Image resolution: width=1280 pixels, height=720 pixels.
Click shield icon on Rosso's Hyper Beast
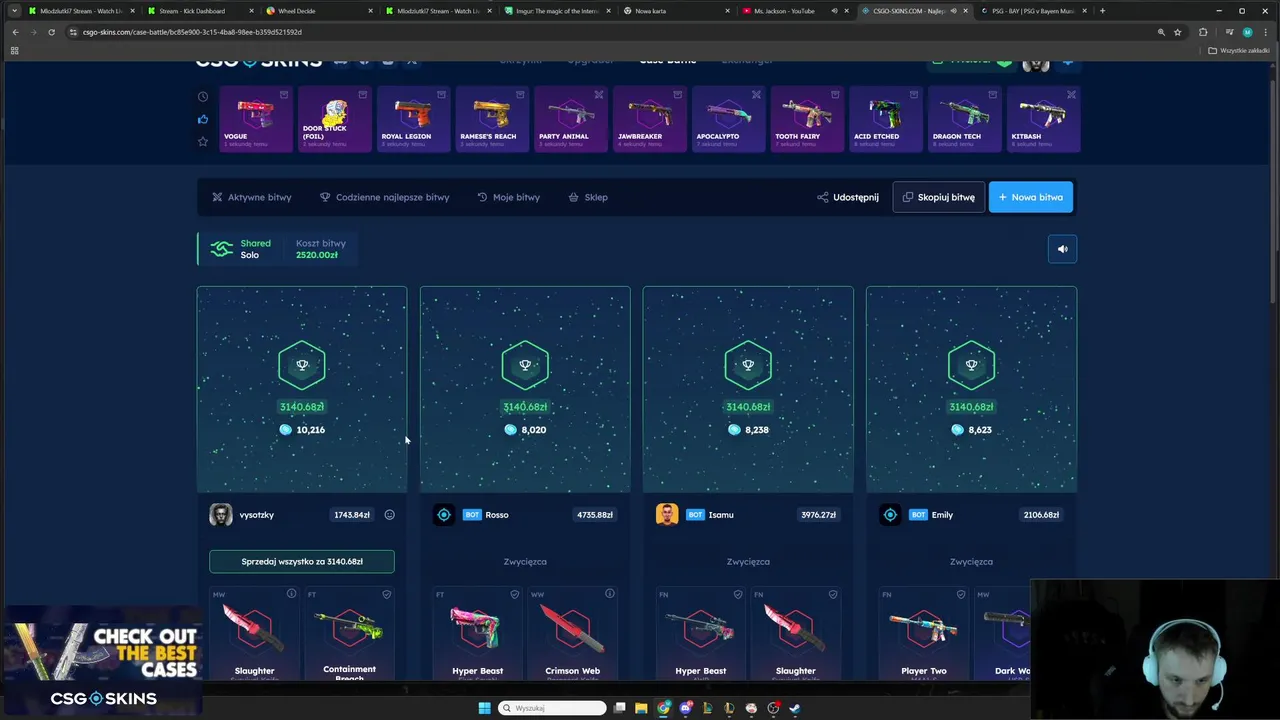coord(515,594)
